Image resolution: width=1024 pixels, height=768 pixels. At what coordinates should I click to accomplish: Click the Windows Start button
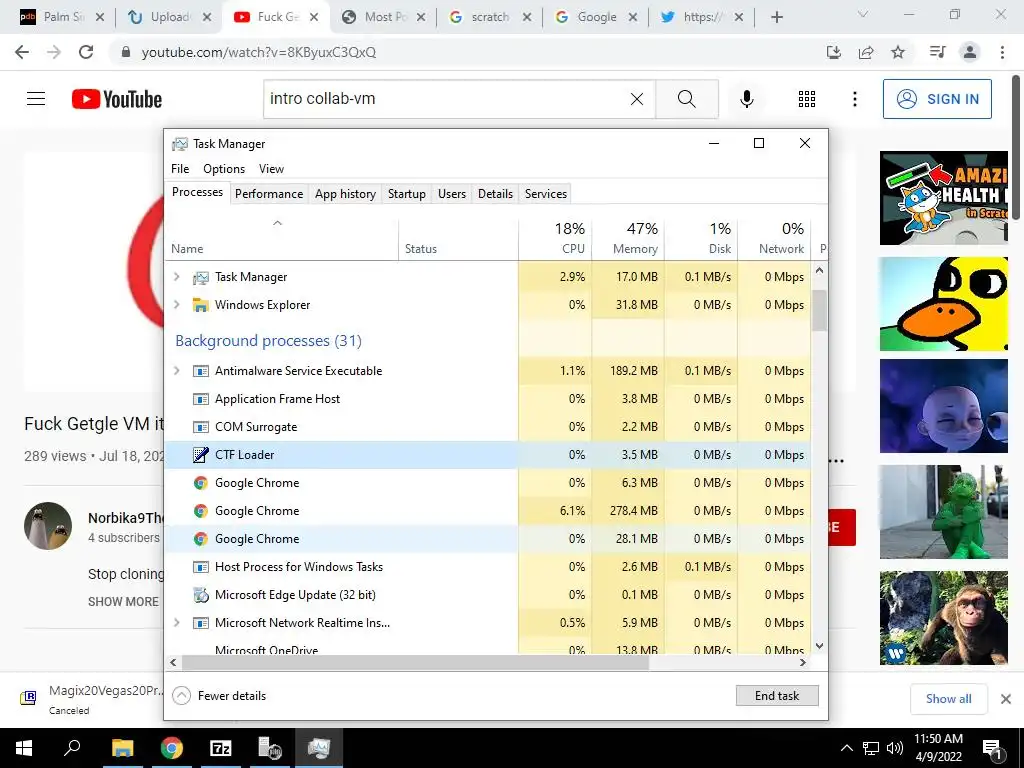tap(24, 748)
